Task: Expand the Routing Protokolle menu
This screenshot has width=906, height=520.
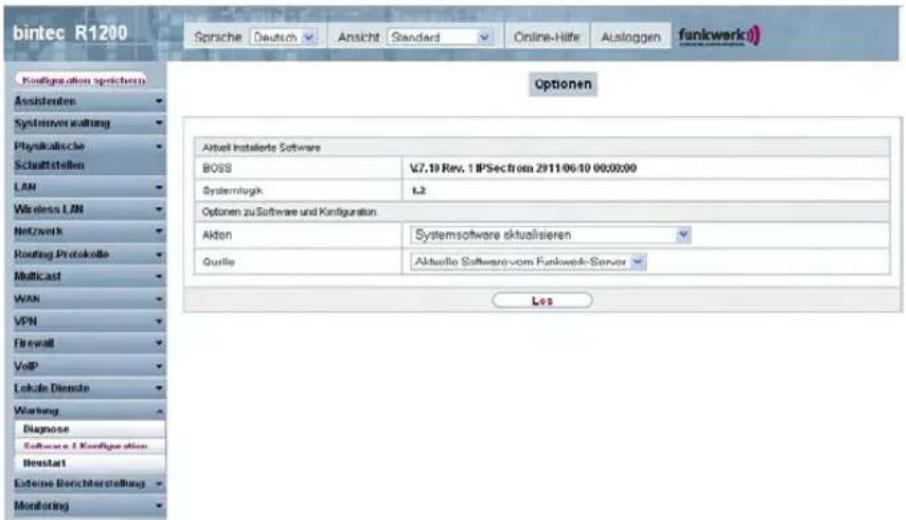Action: tap(88, 254)
